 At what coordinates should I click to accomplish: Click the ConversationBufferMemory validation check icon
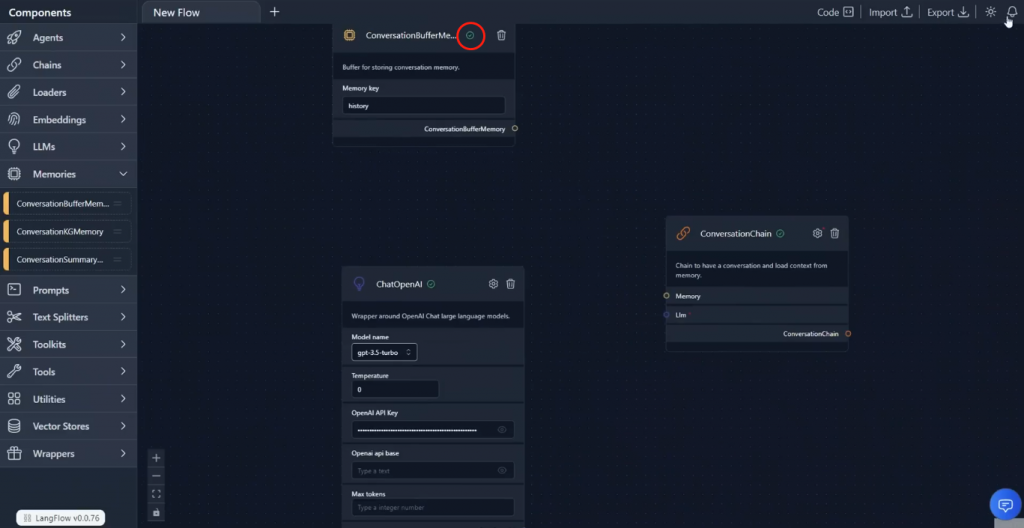click(x=470, y=35)
